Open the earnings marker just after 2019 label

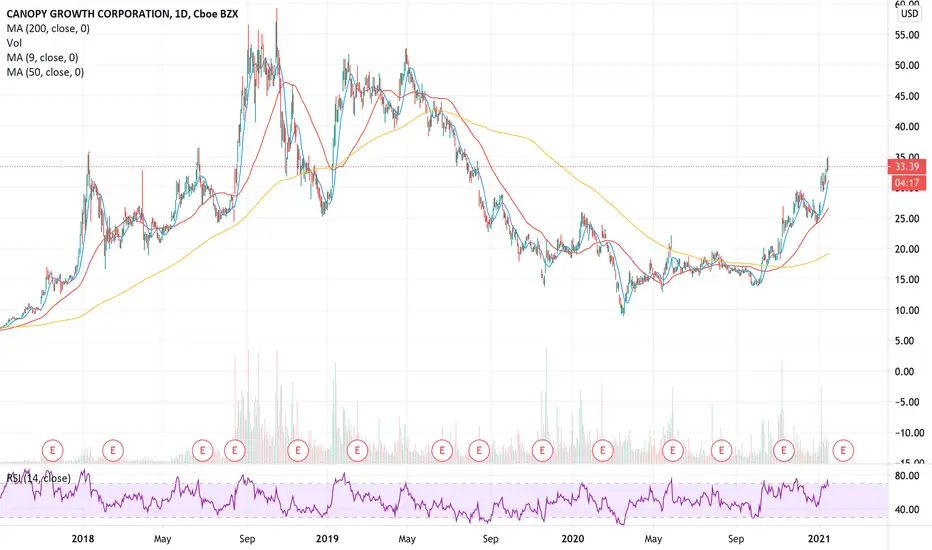[x=357, y=451]
